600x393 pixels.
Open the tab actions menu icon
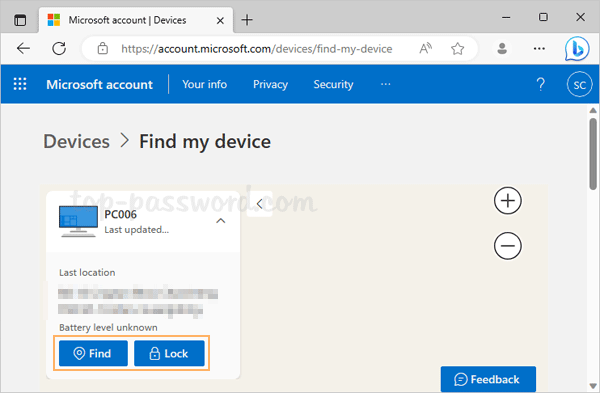20,20
